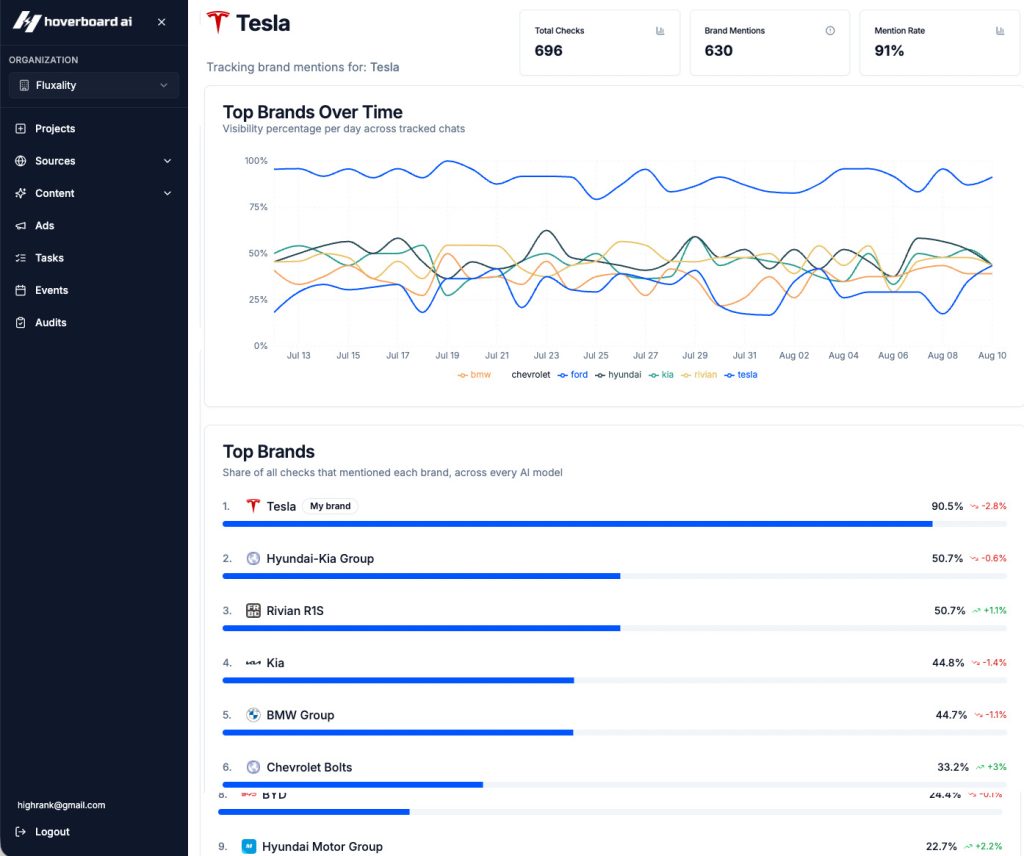This screenshot has height=856, width=1024.
Task: Click the Ads megaphone icon
Action: [21, 225]
